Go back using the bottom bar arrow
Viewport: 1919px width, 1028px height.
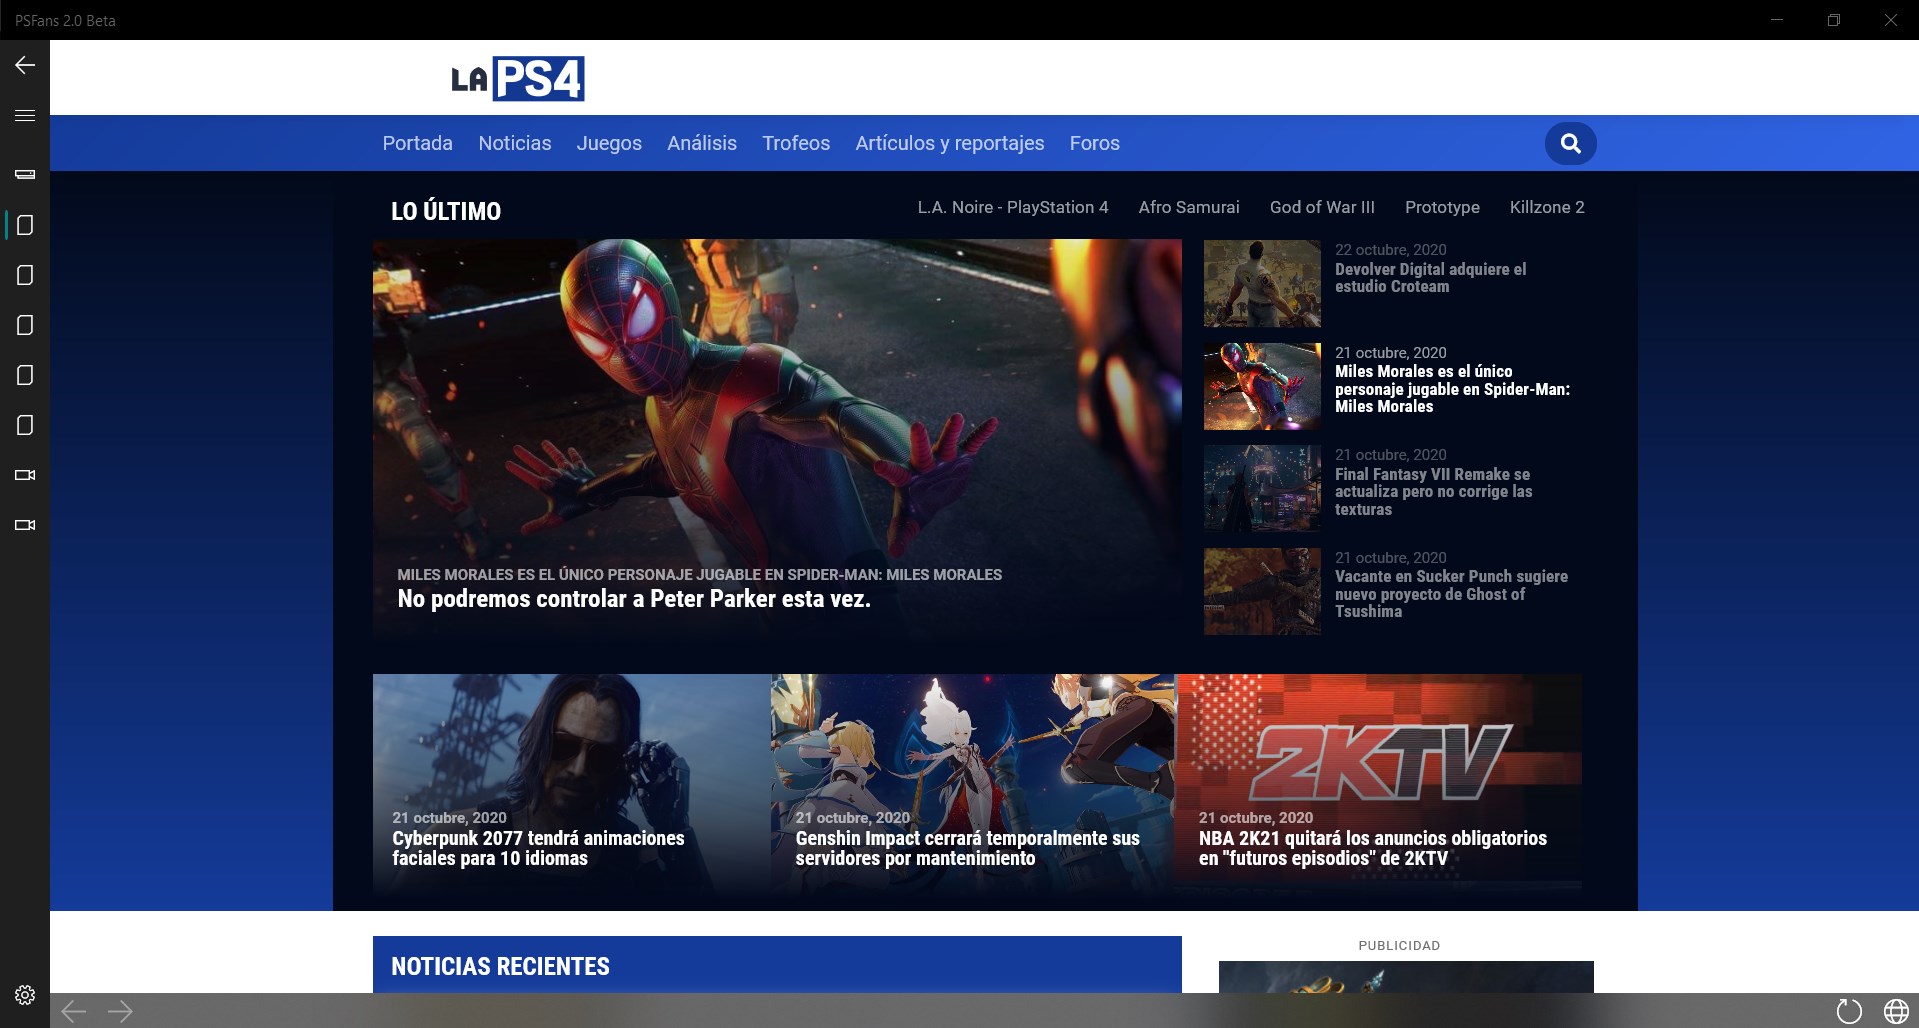click(x=73, y=1011)
